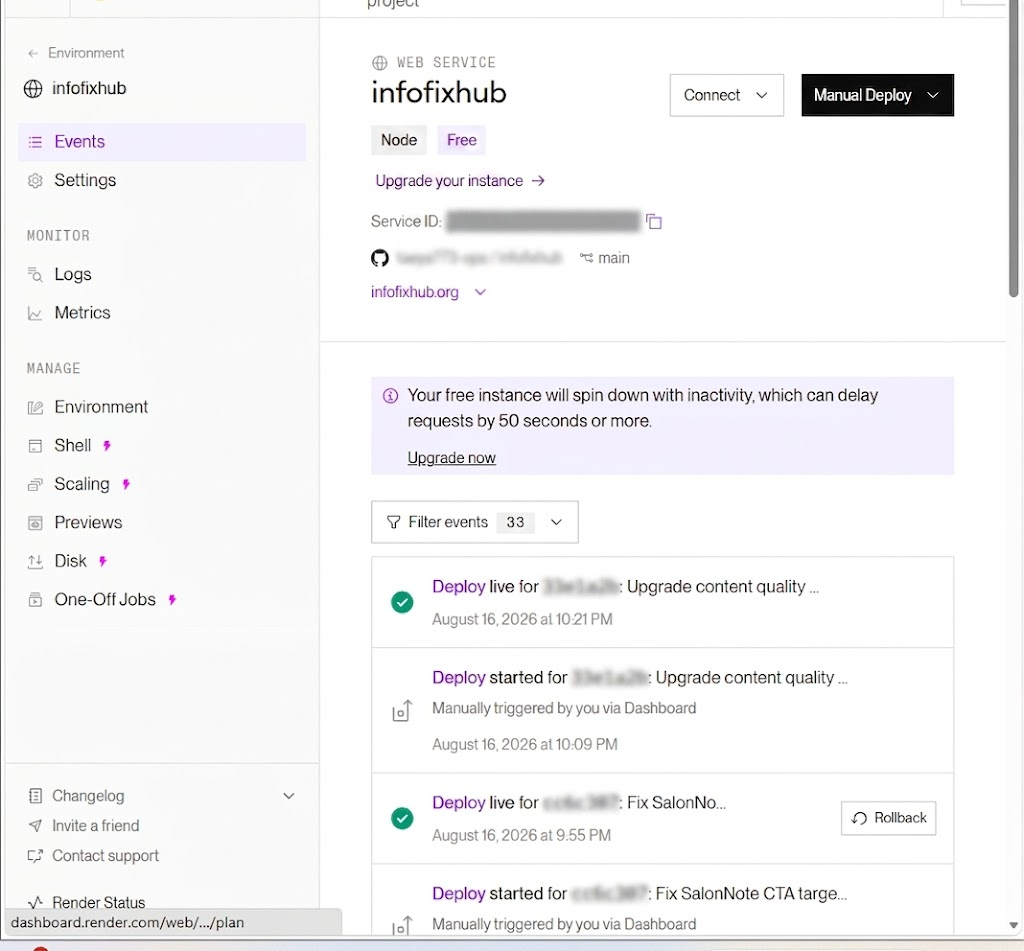This screenshot has width=1024, height=951.
Task: Click the Environment edit icon
Action: click(35, 408)
